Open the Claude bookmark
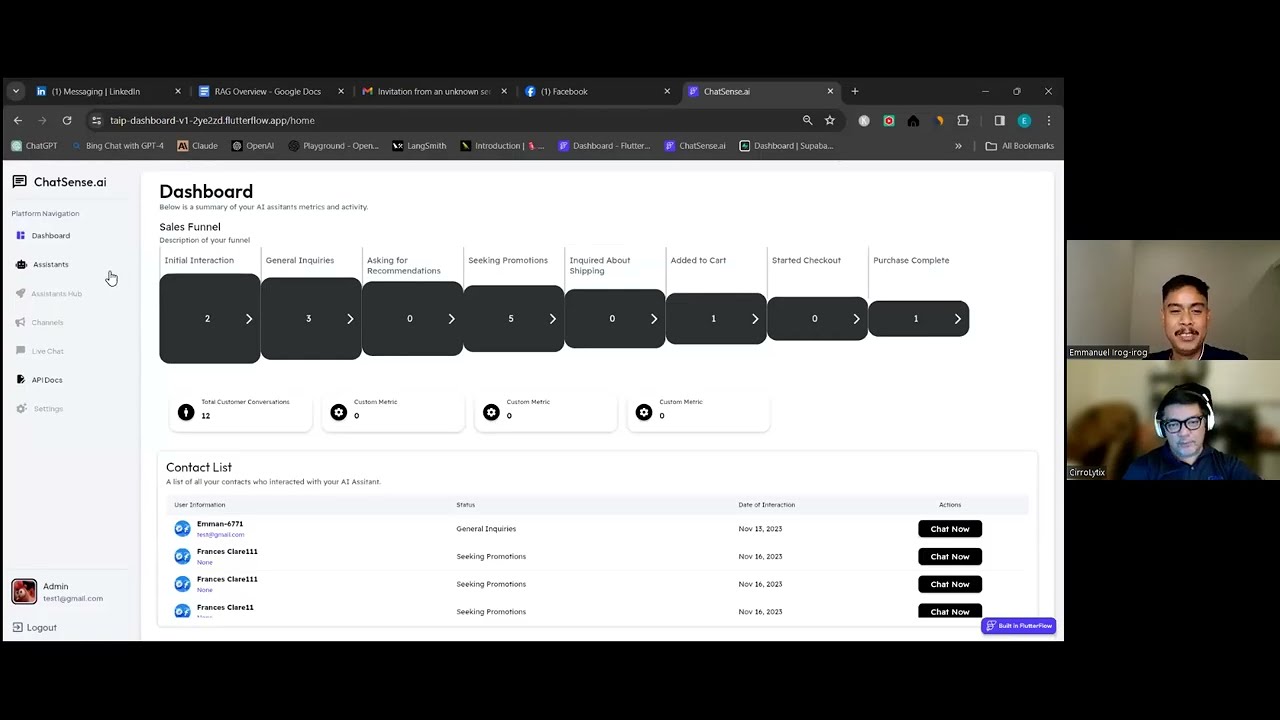 197,146
